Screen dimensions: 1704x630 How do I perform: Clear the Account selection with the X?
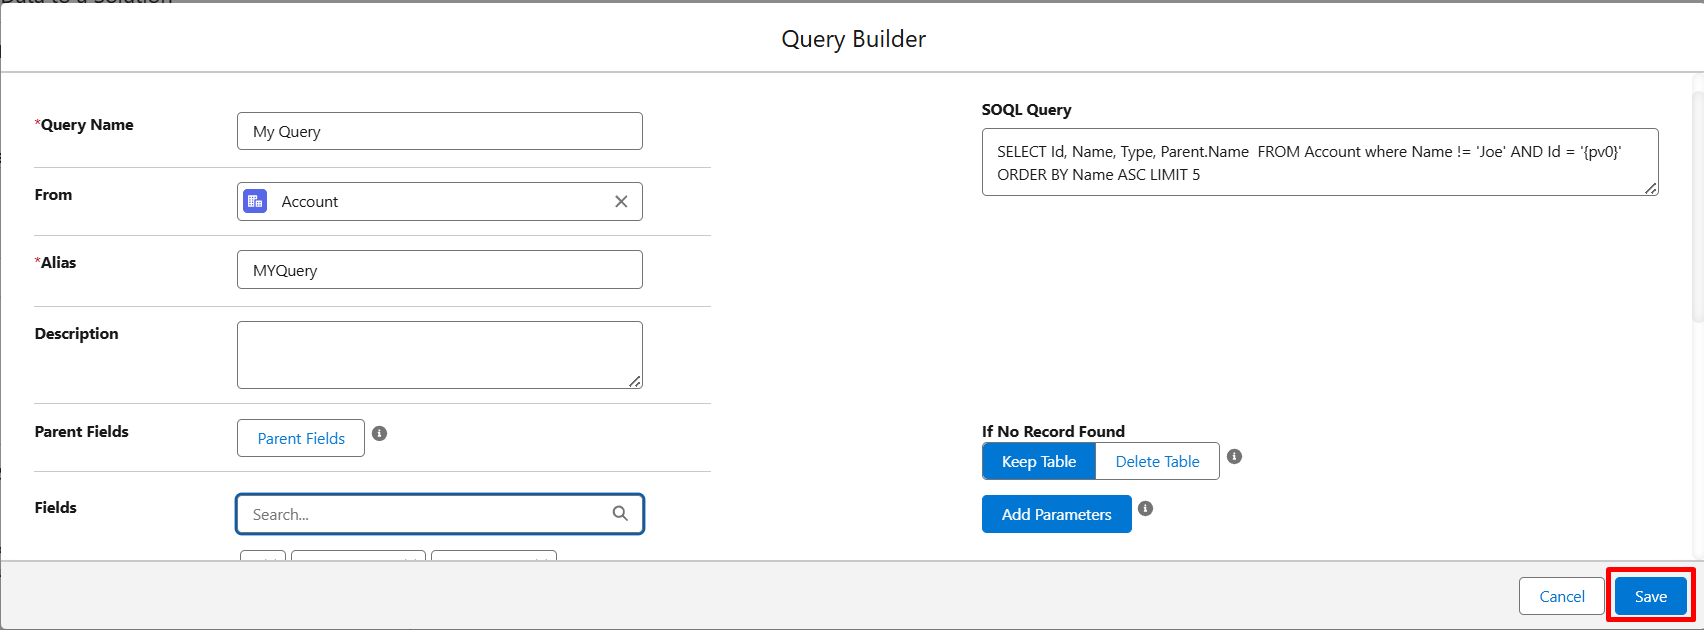click(x=621, y=201)
